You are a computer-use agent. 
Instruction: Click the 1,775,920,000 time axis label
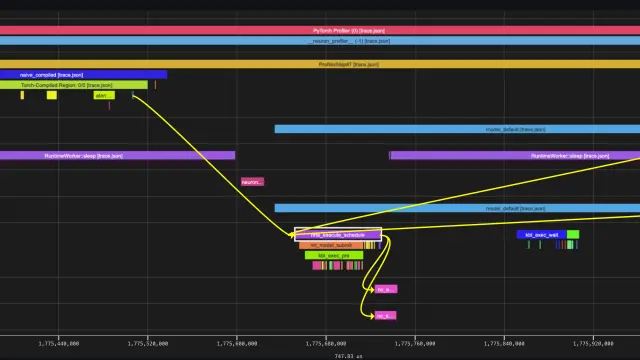click(593, 344)
